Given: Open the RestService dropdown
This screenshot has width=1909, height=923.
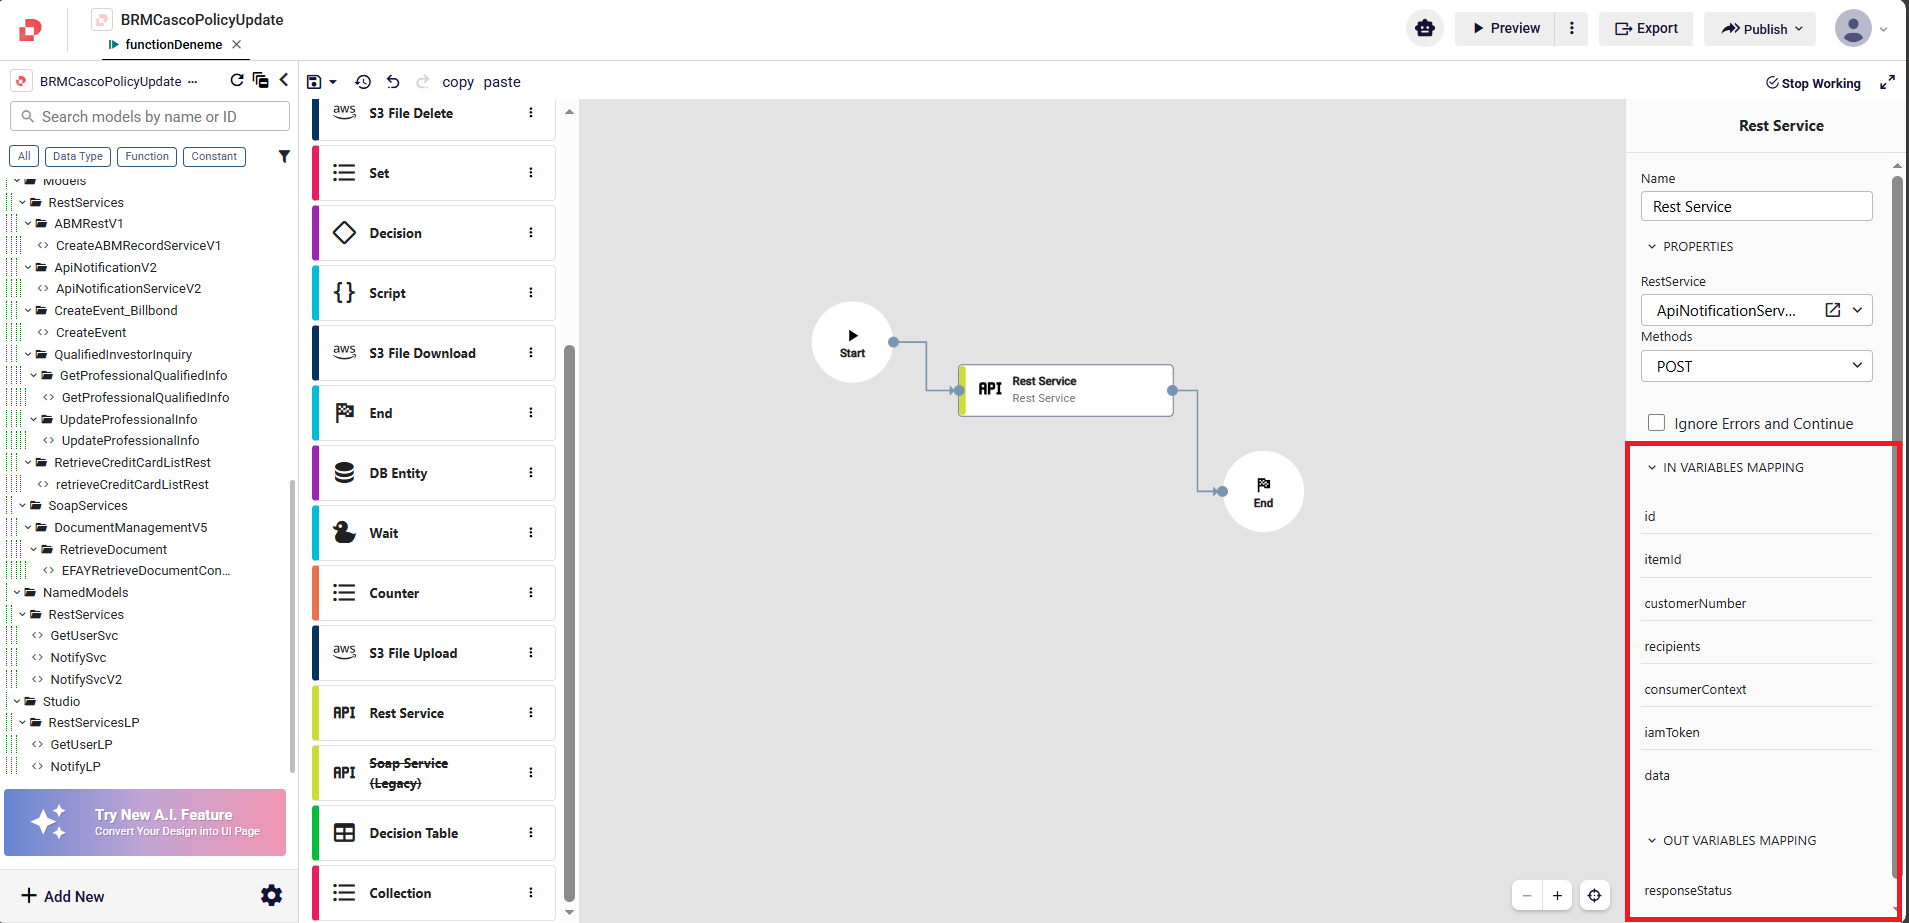Looking at the screenshot, I should (x=1857, y=310).
